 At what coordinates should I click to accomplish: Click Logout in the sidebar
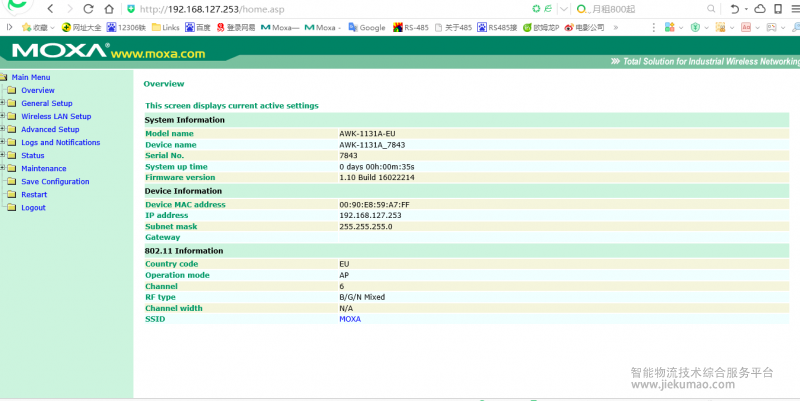(33, 208)
